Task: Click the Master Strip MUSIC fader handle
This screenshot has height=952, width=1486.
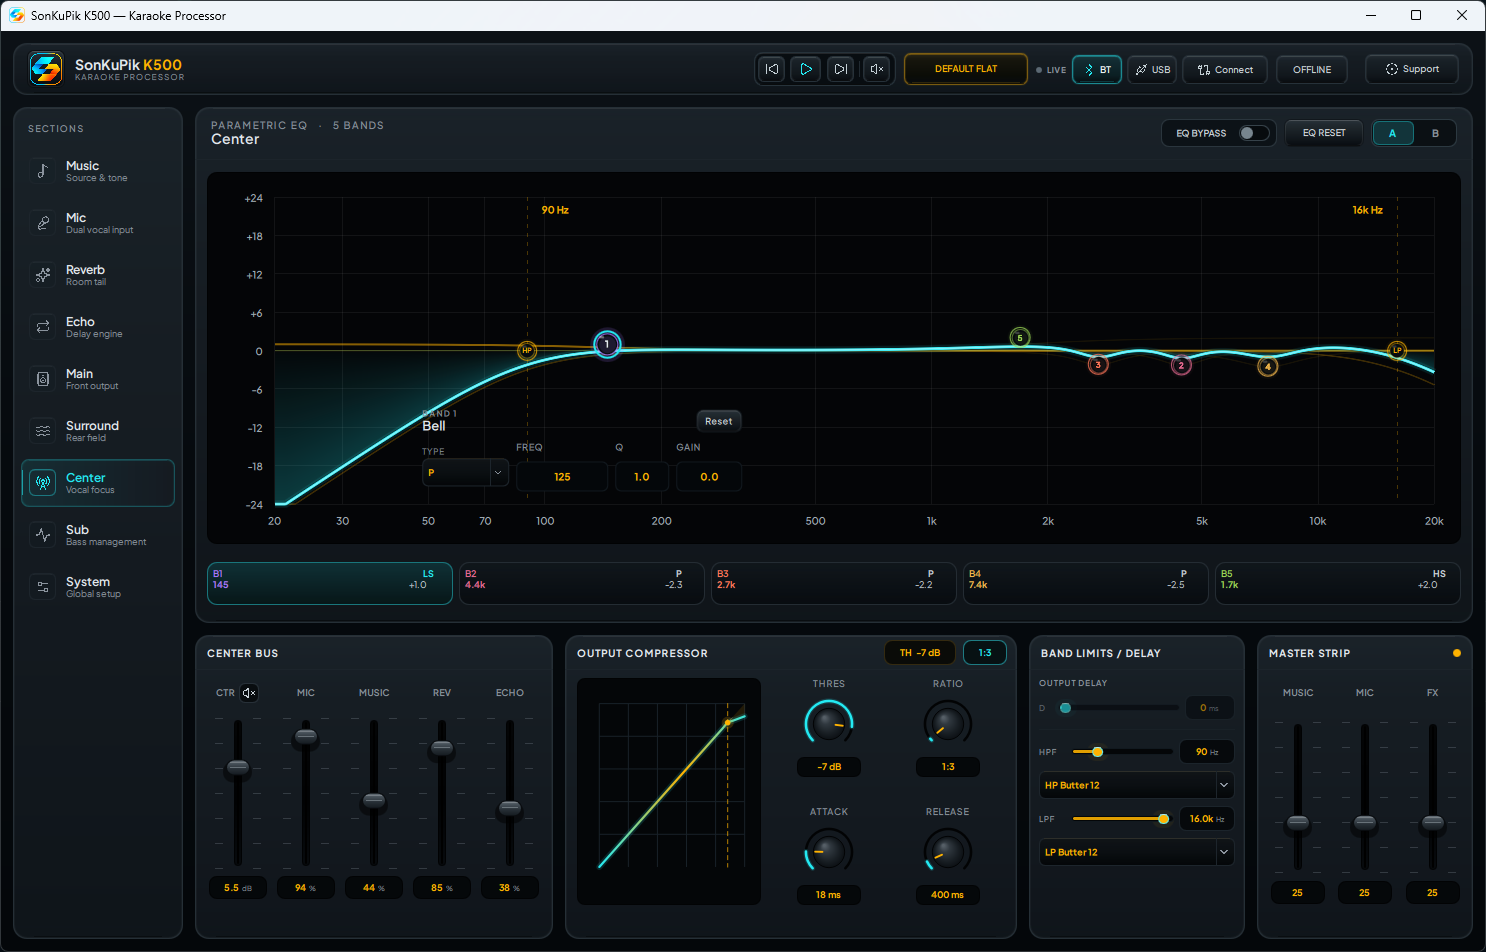Action: 1298,824
